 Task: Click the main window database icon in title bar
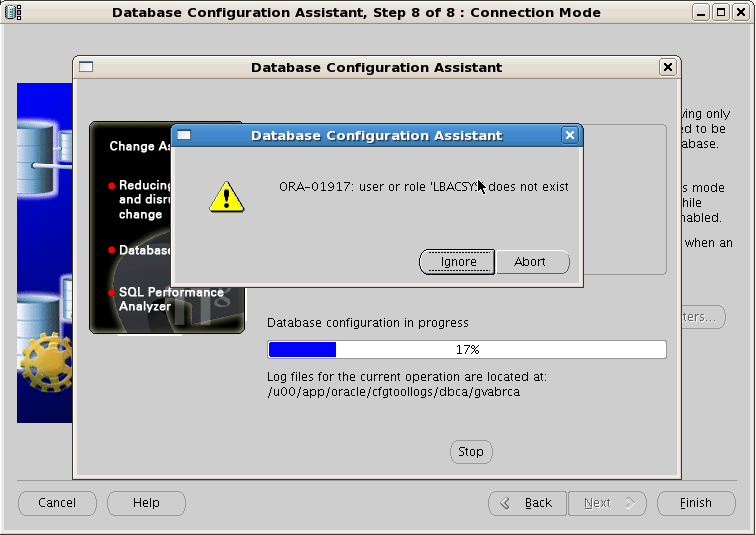[13, 12]
